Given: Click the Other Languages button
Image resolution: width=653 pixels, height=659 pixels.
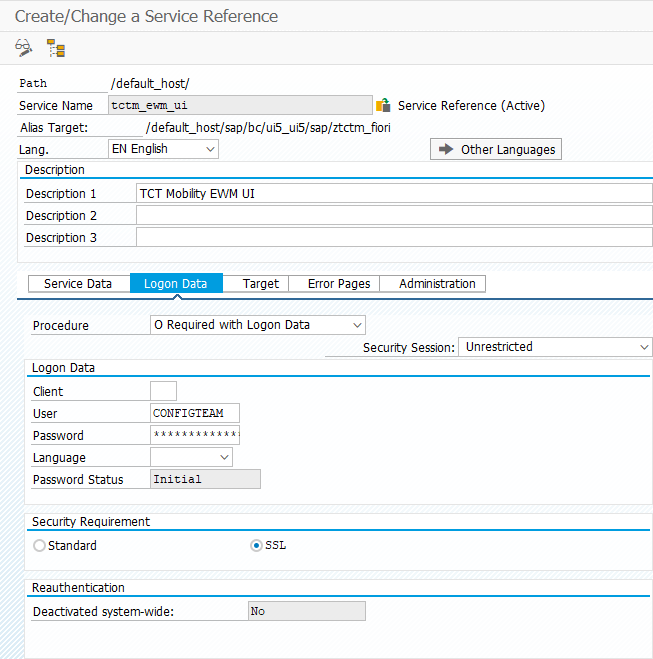Looking at the screenshot, I should (x=496, y=149).
